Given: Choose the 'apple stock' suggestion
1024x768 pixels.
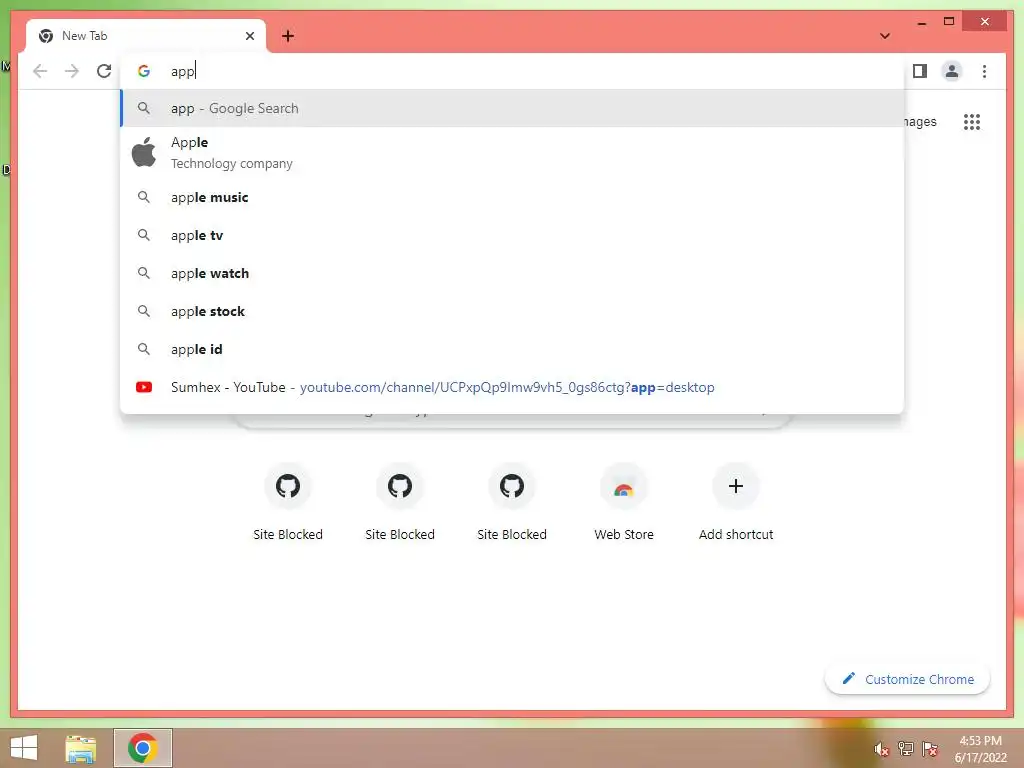Looking at the screenshot, I should tap(513, 311).
